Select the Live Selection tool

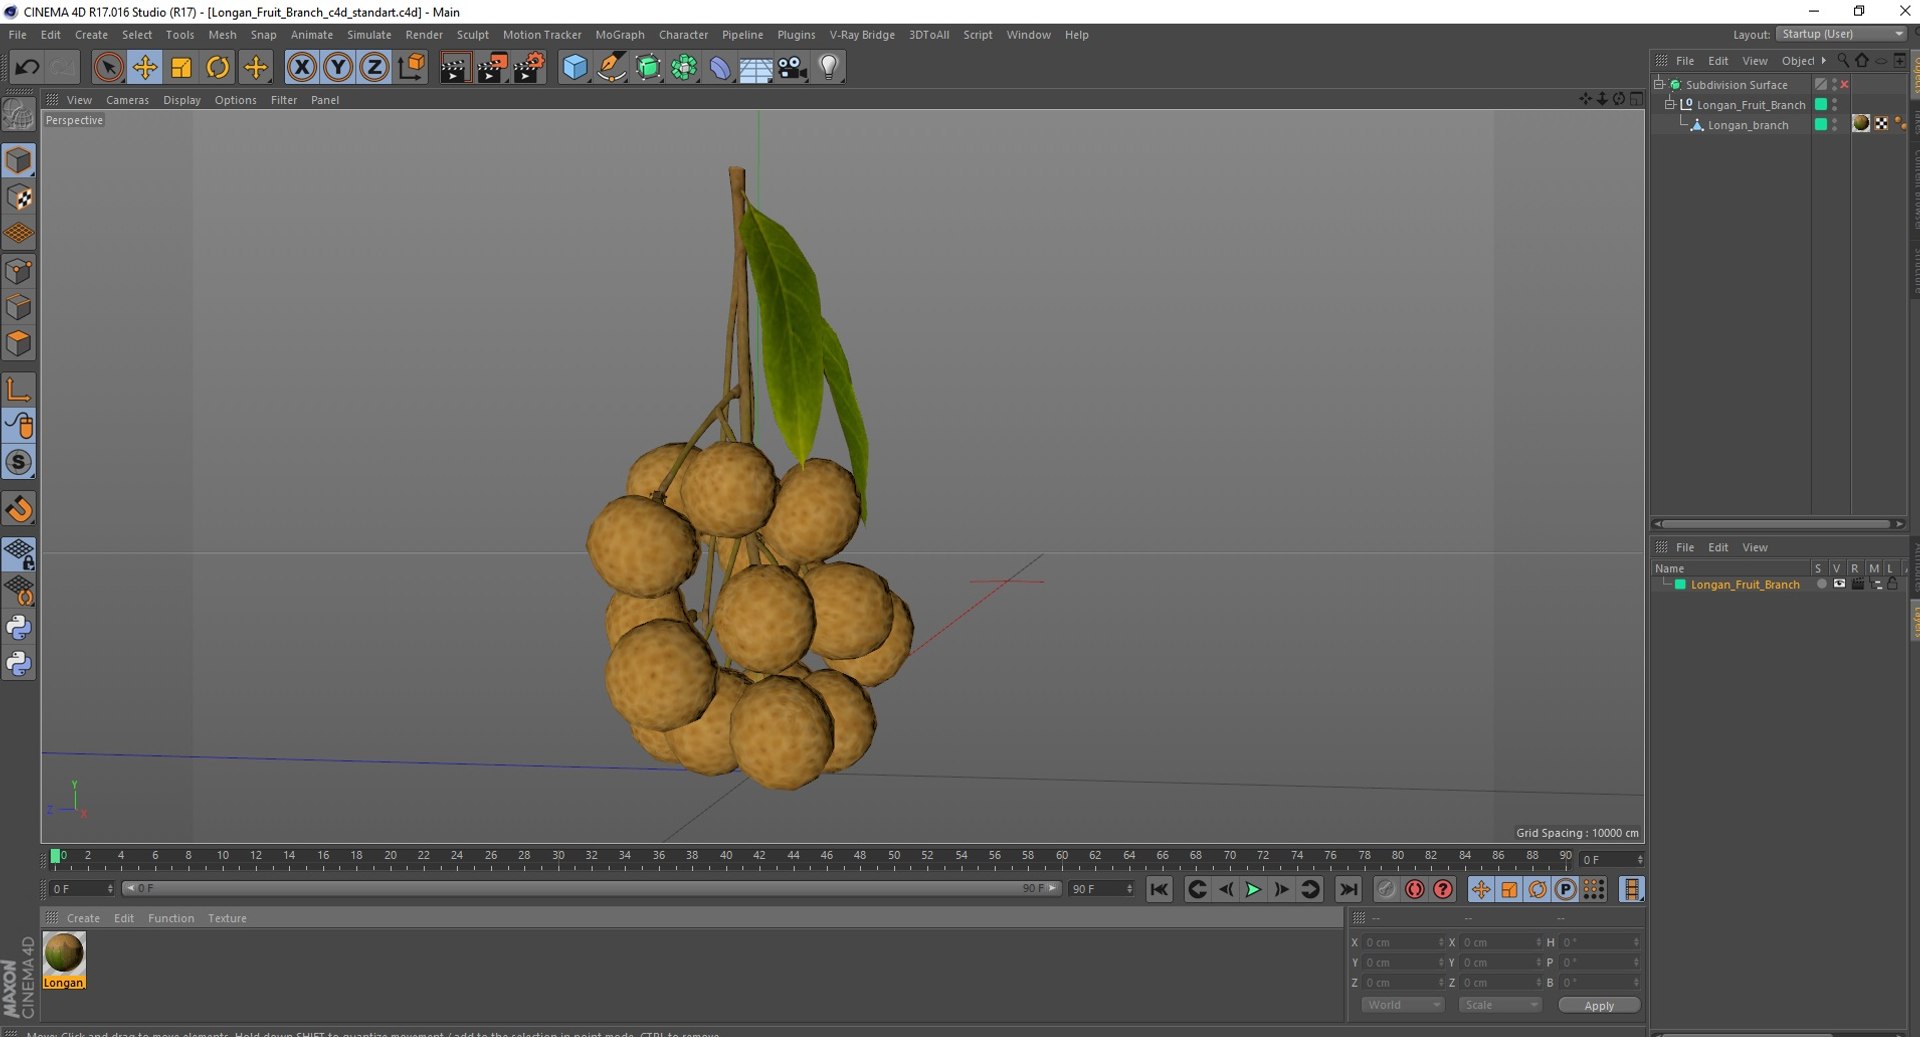point(108,68)
